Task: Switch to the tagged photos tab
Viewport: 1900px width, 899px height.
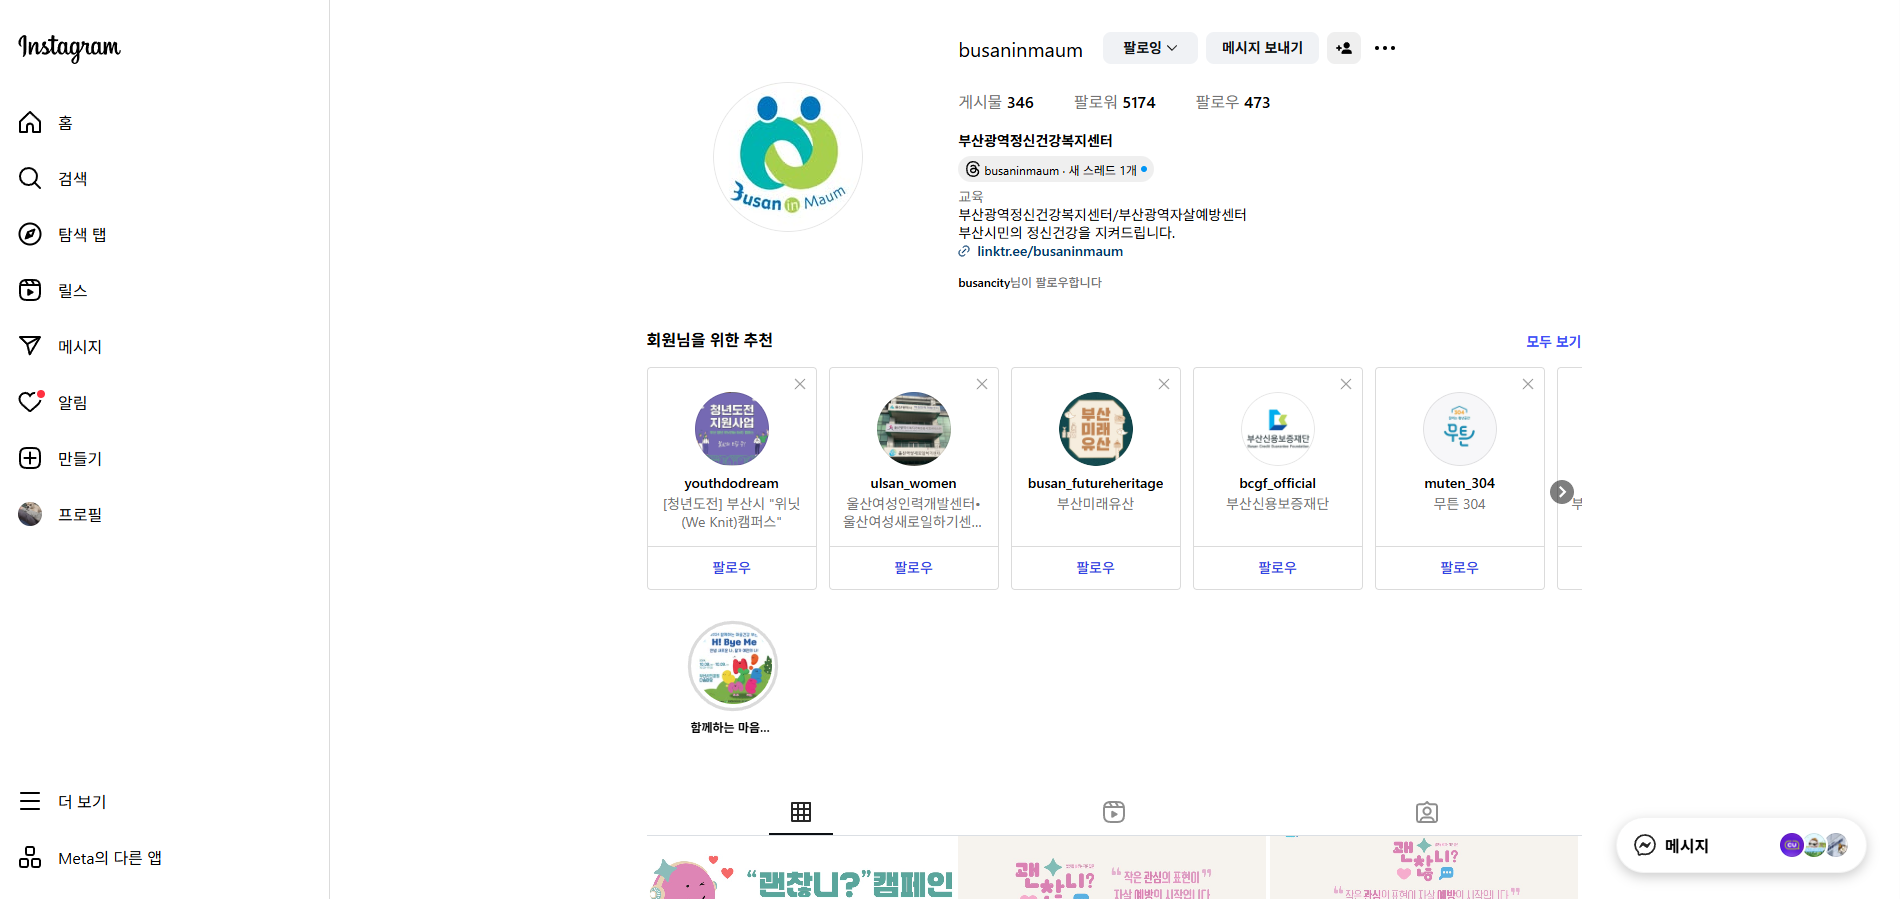Action: (x=1426, y=812)
